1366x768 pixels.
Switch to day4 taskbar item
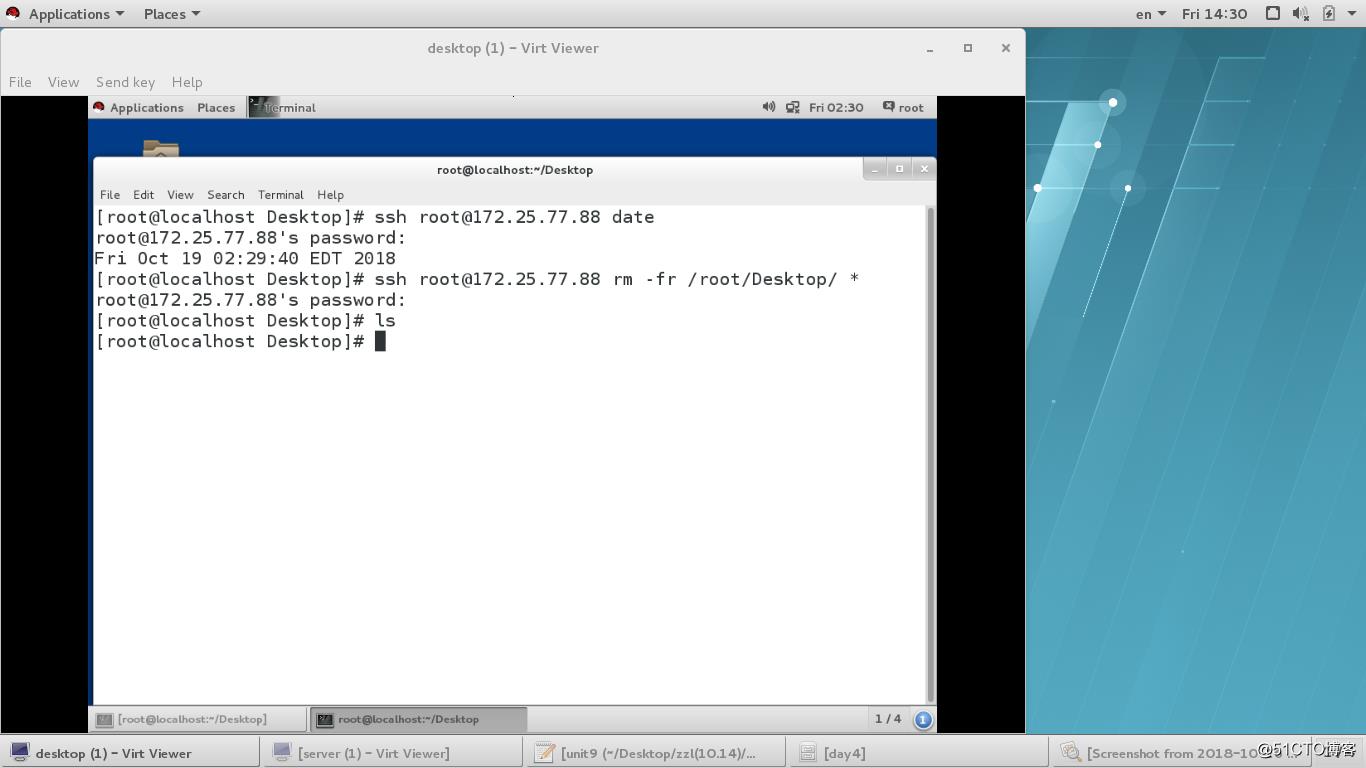coord(918,753)
